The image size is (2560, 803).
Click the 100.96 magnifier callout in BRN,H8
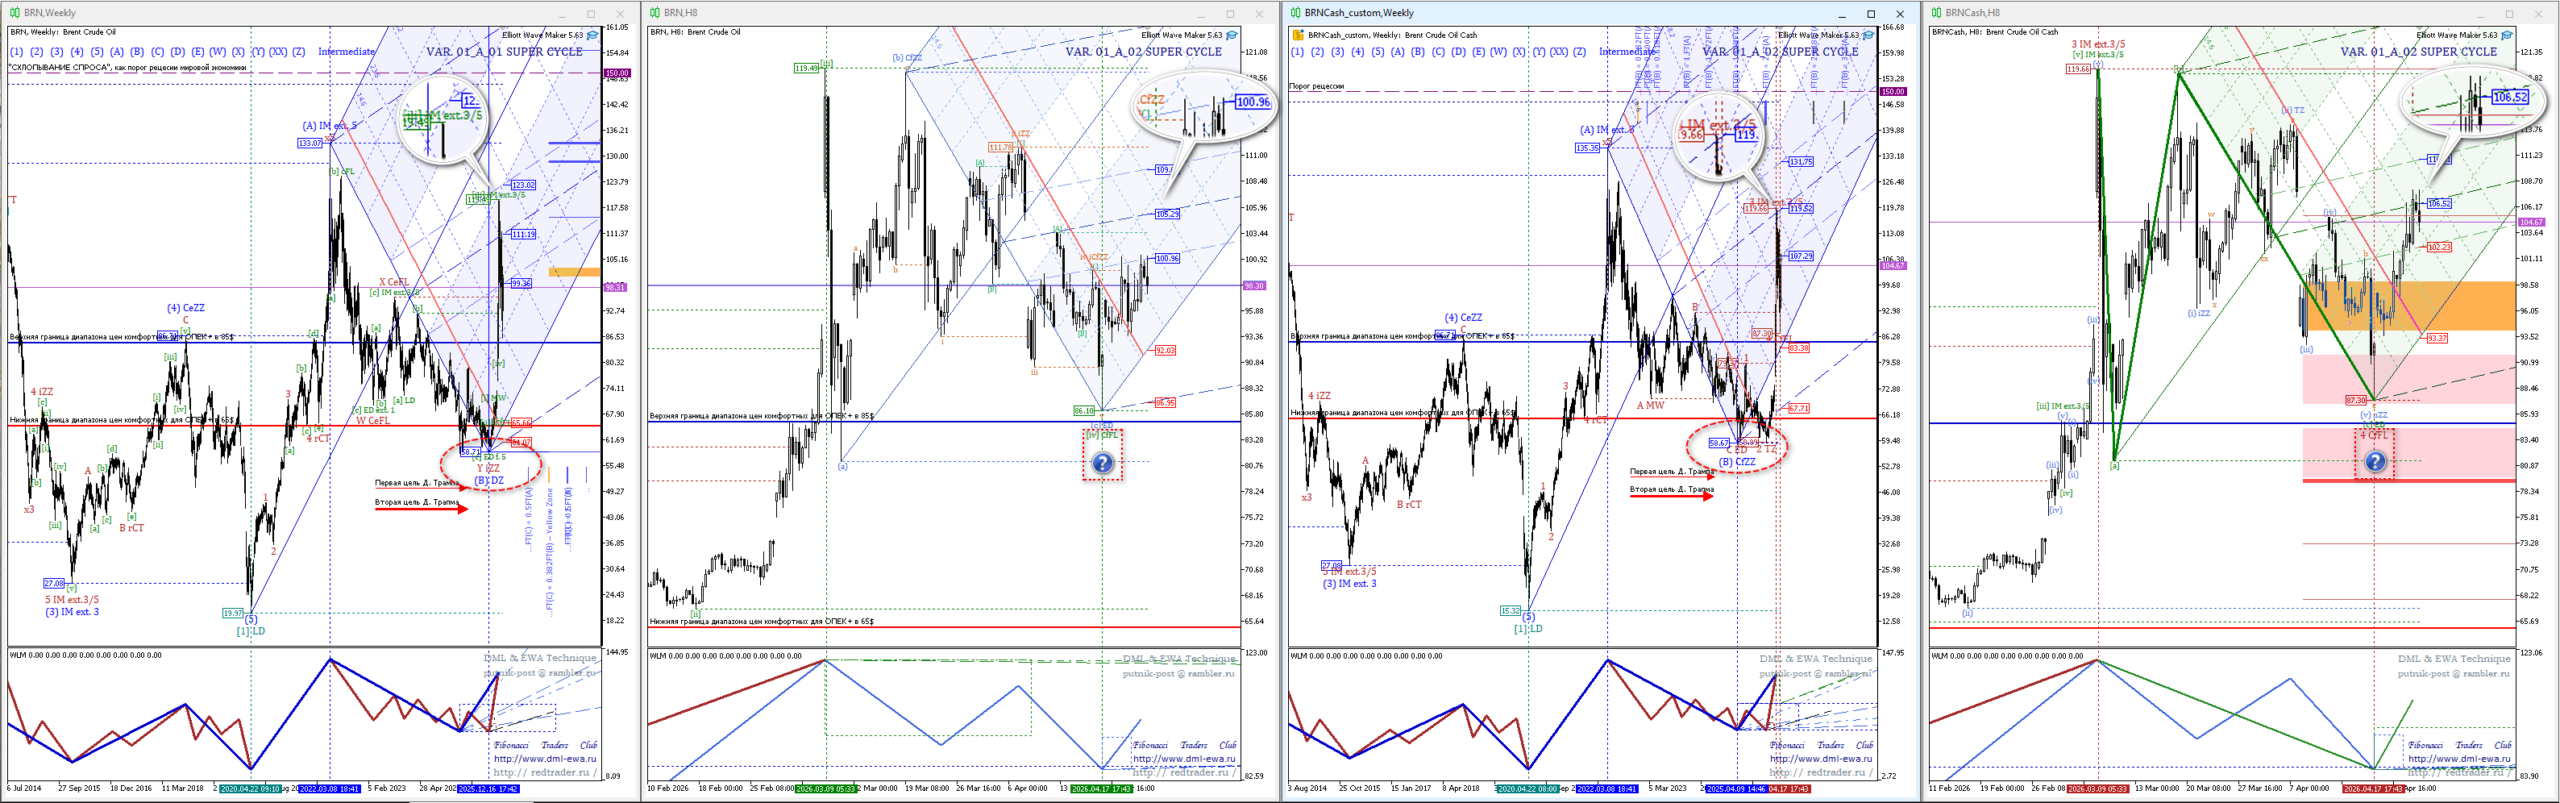1252,102
